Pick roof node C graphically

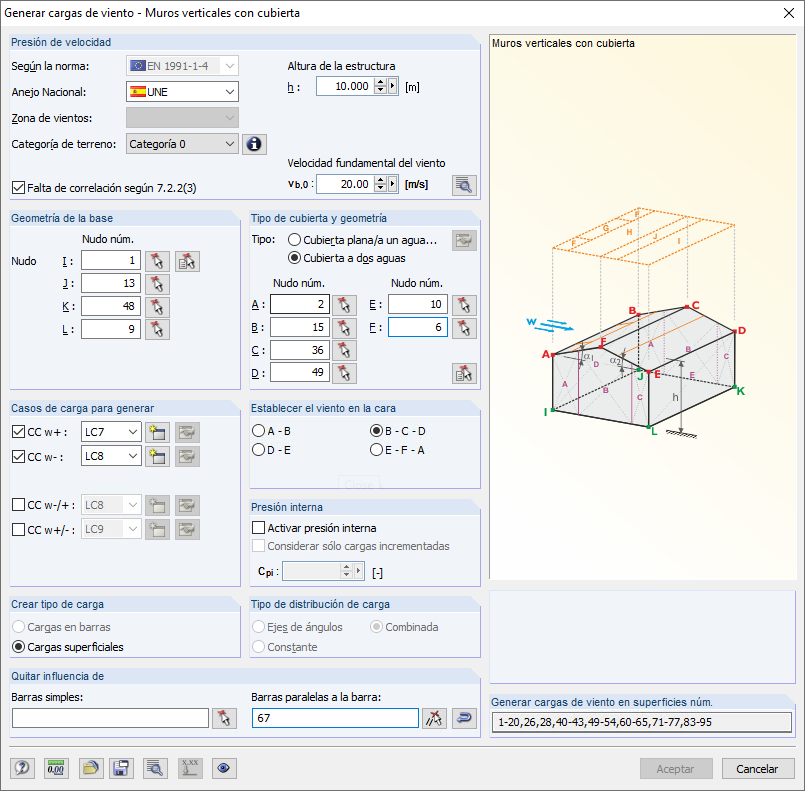[344, 351]
